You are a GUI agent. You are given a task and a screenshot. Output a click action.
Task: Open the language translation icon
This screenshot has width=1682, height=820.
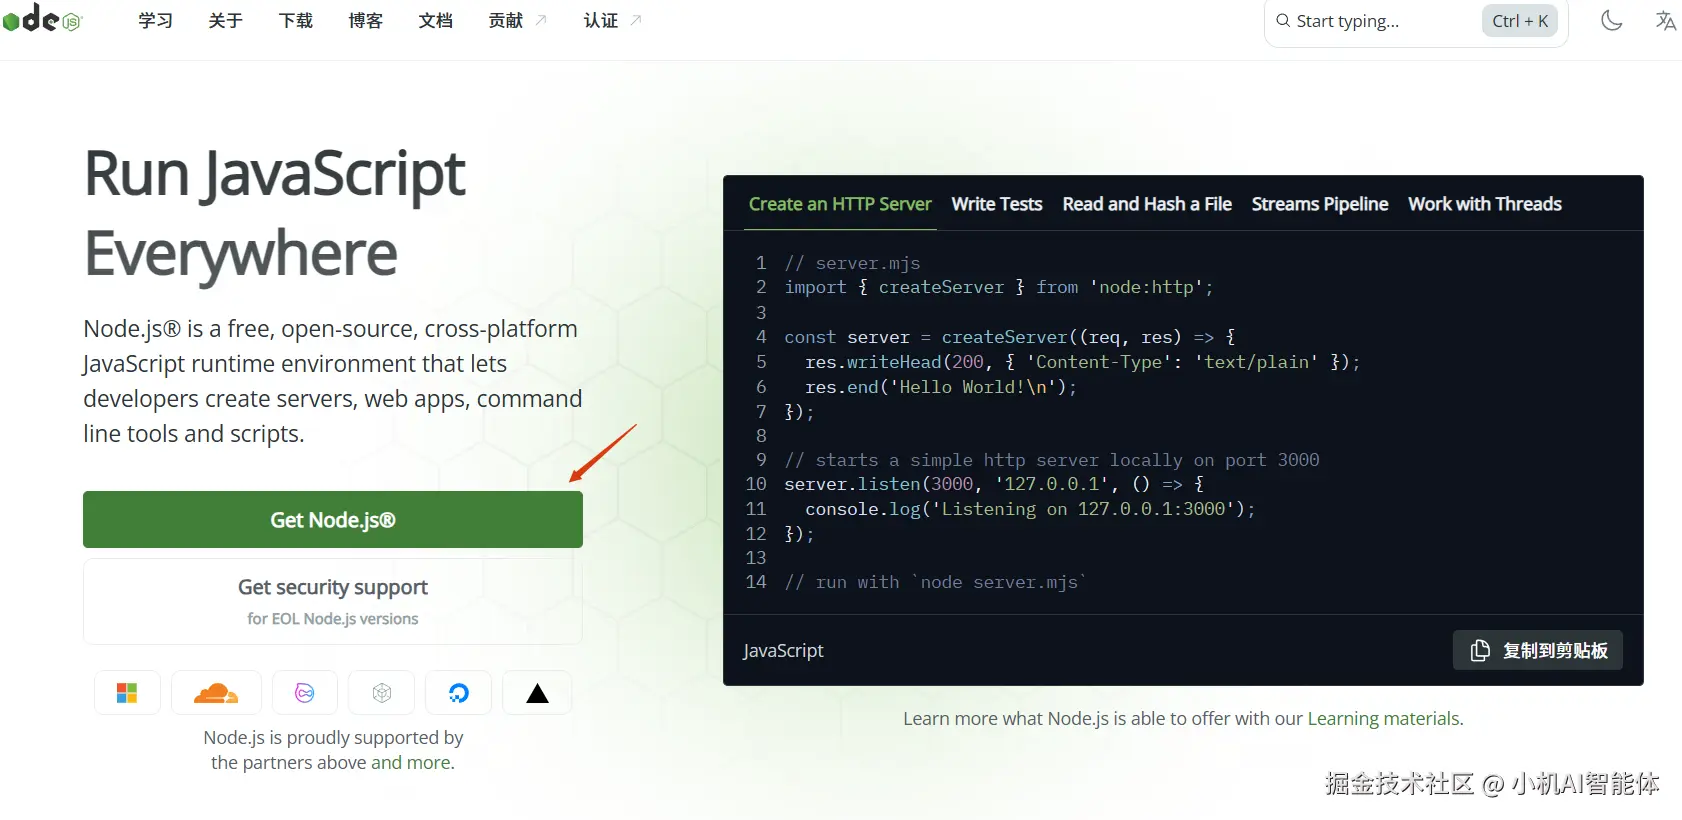1665,20
